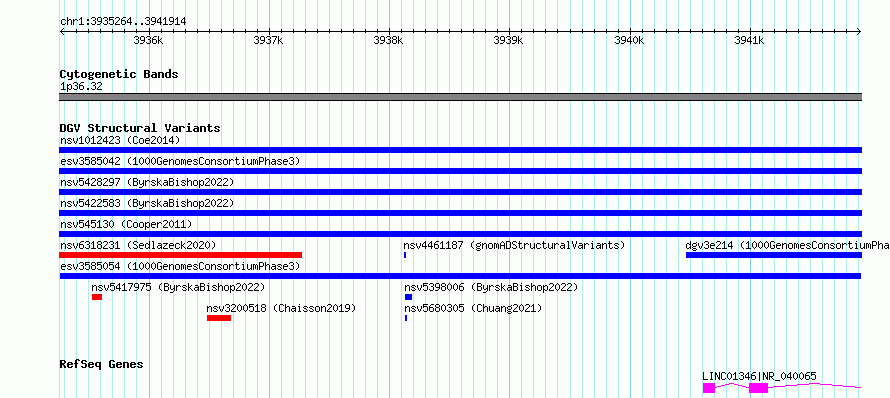
Task: Select the esv3585042 blue variant bar
Action: pos(460,171)
